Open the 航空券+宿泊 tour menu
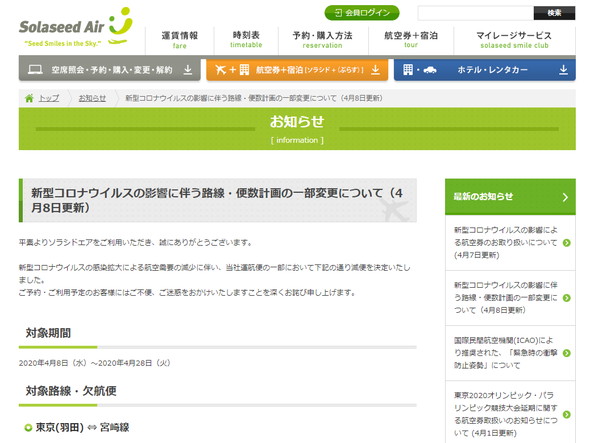Viewport: 590px width, 443px height. pyautogui.click(x=411, y=40)
